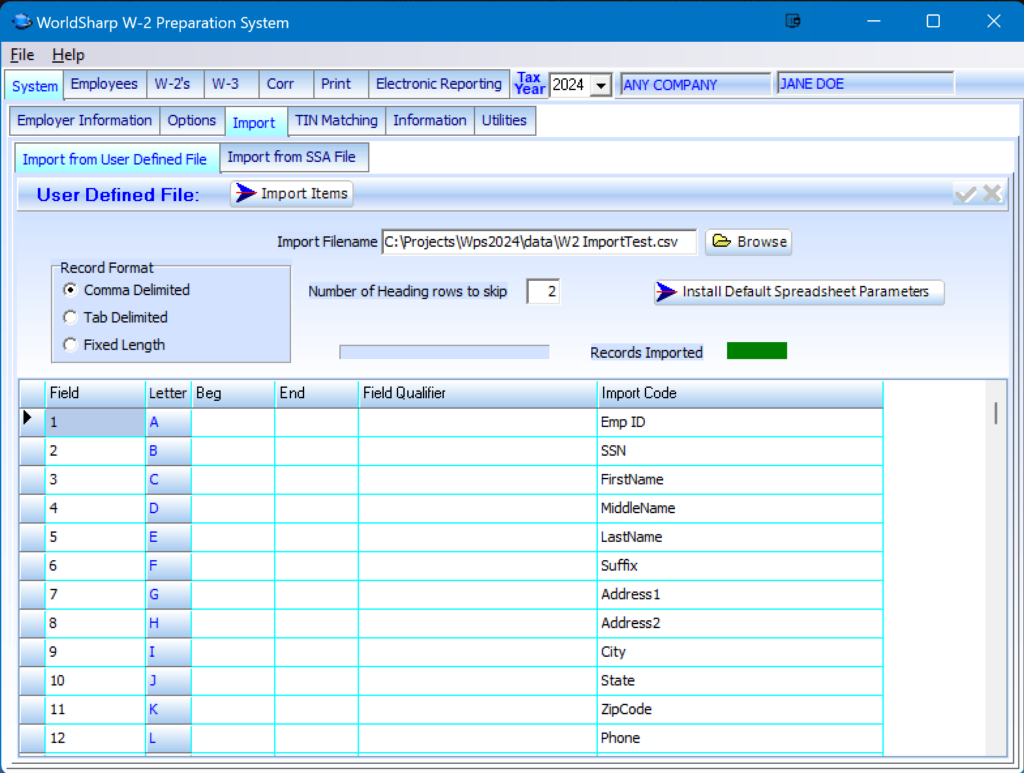The width and height of the screenshot is (1024, 773).
Task: Open the TIN Matching subtab
Action: coord(336,121)
